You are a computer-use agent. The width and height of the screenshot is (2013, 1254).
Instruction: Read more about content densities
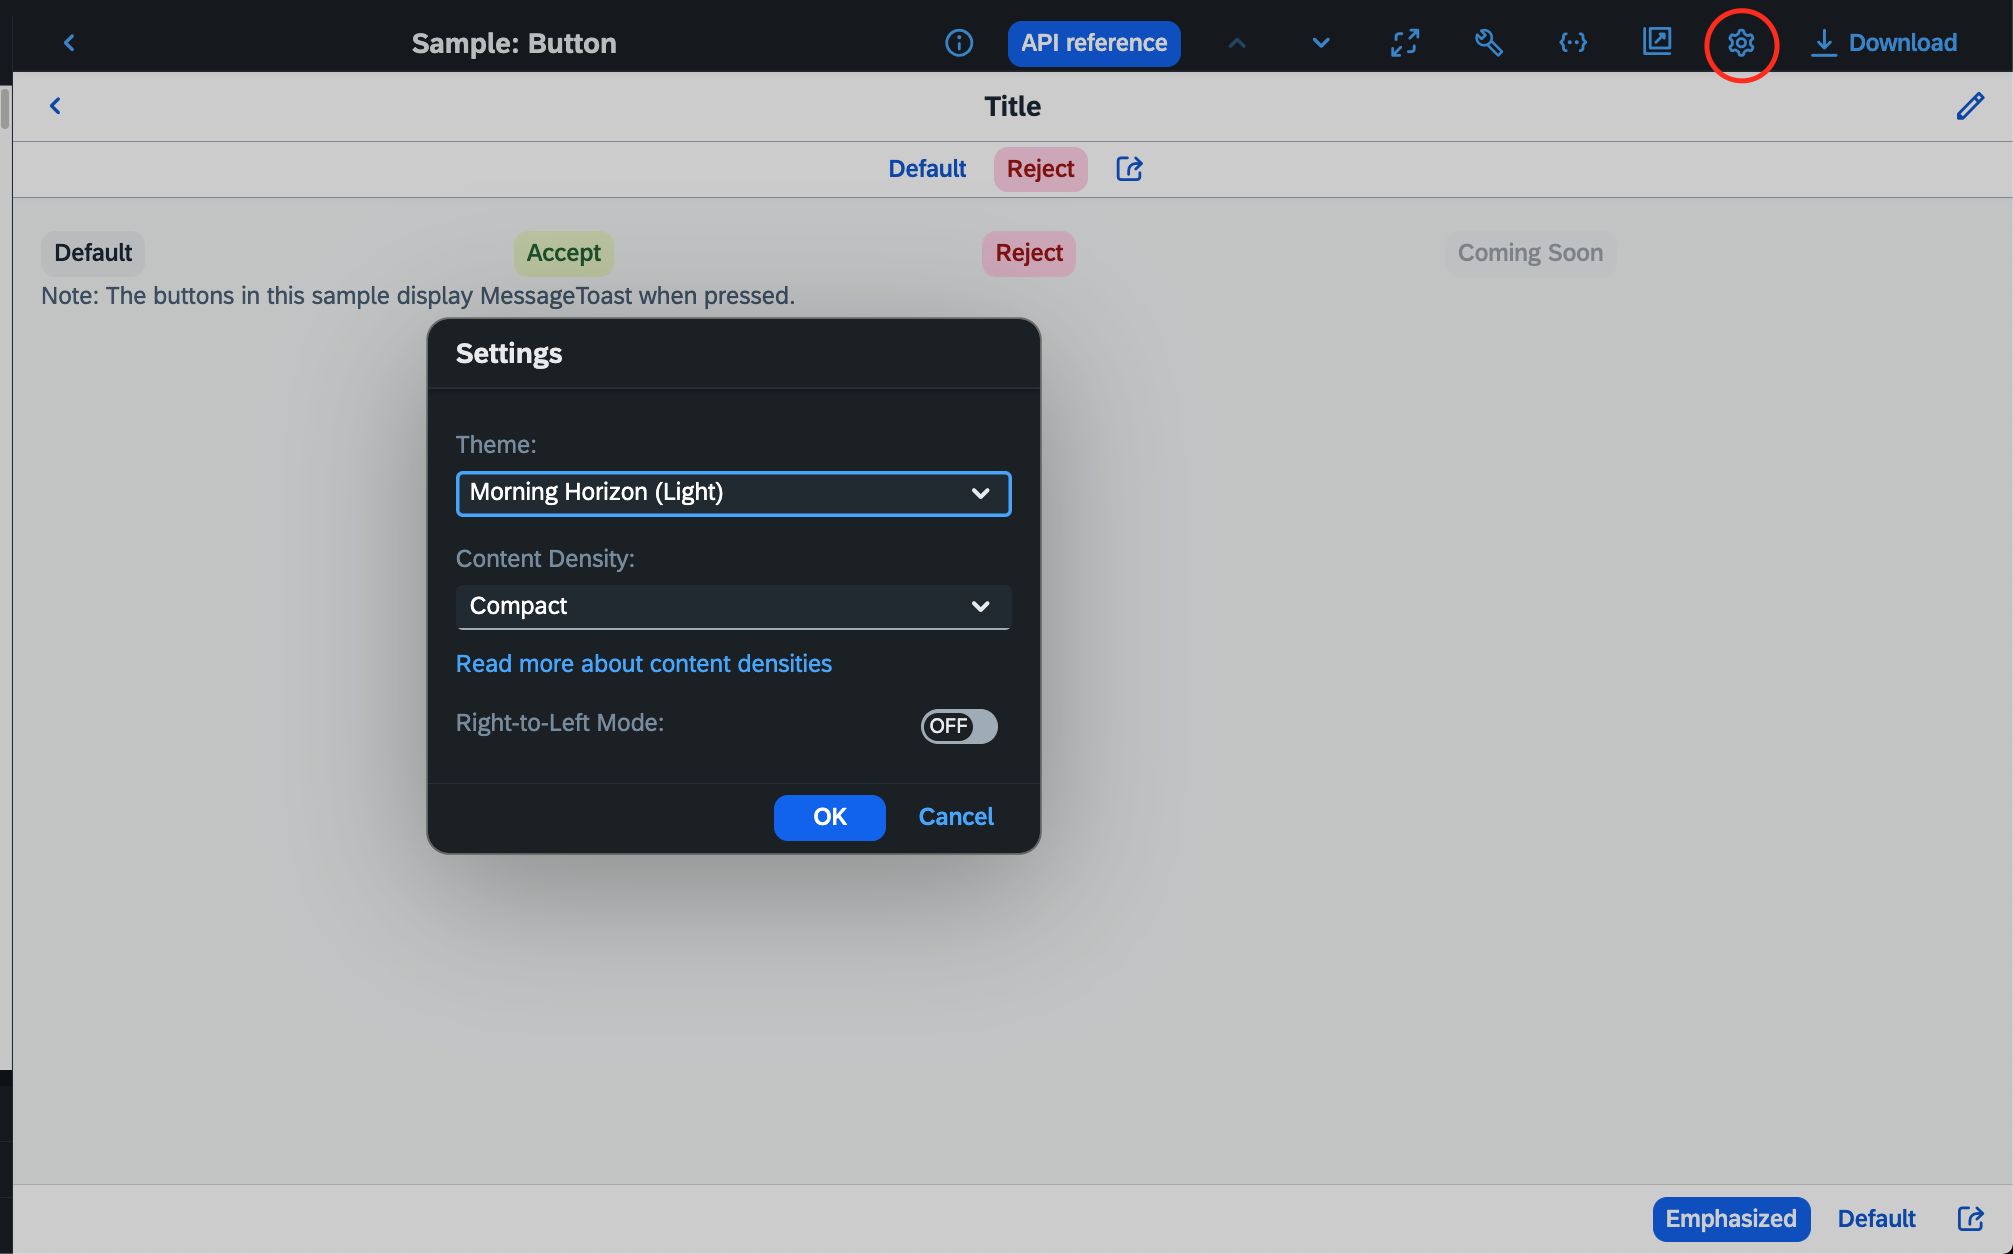[x=643, y=663]
